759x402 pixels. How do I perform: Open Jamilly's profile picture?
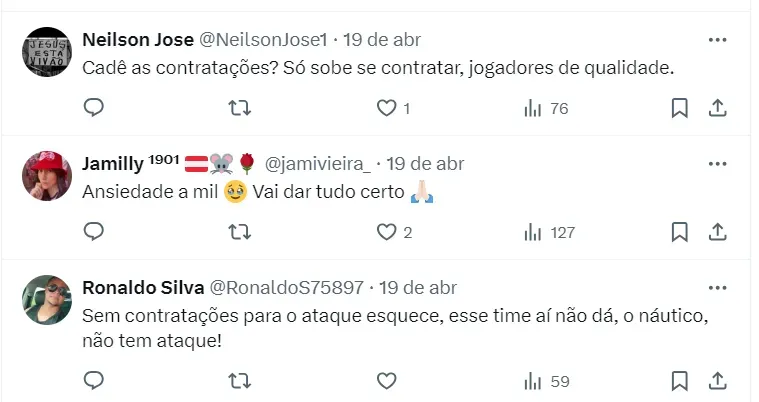[x=47, y=176]
